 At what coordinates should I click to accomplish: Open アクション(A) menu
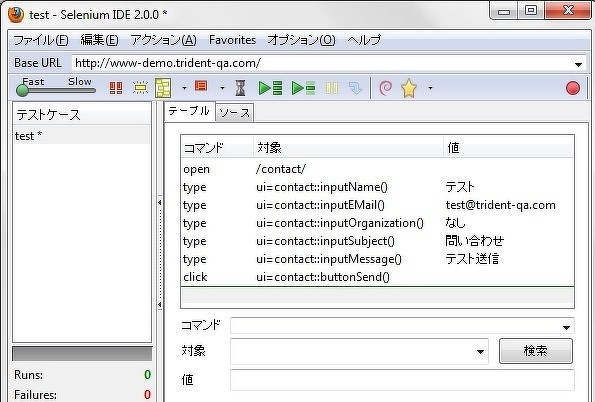164,40
